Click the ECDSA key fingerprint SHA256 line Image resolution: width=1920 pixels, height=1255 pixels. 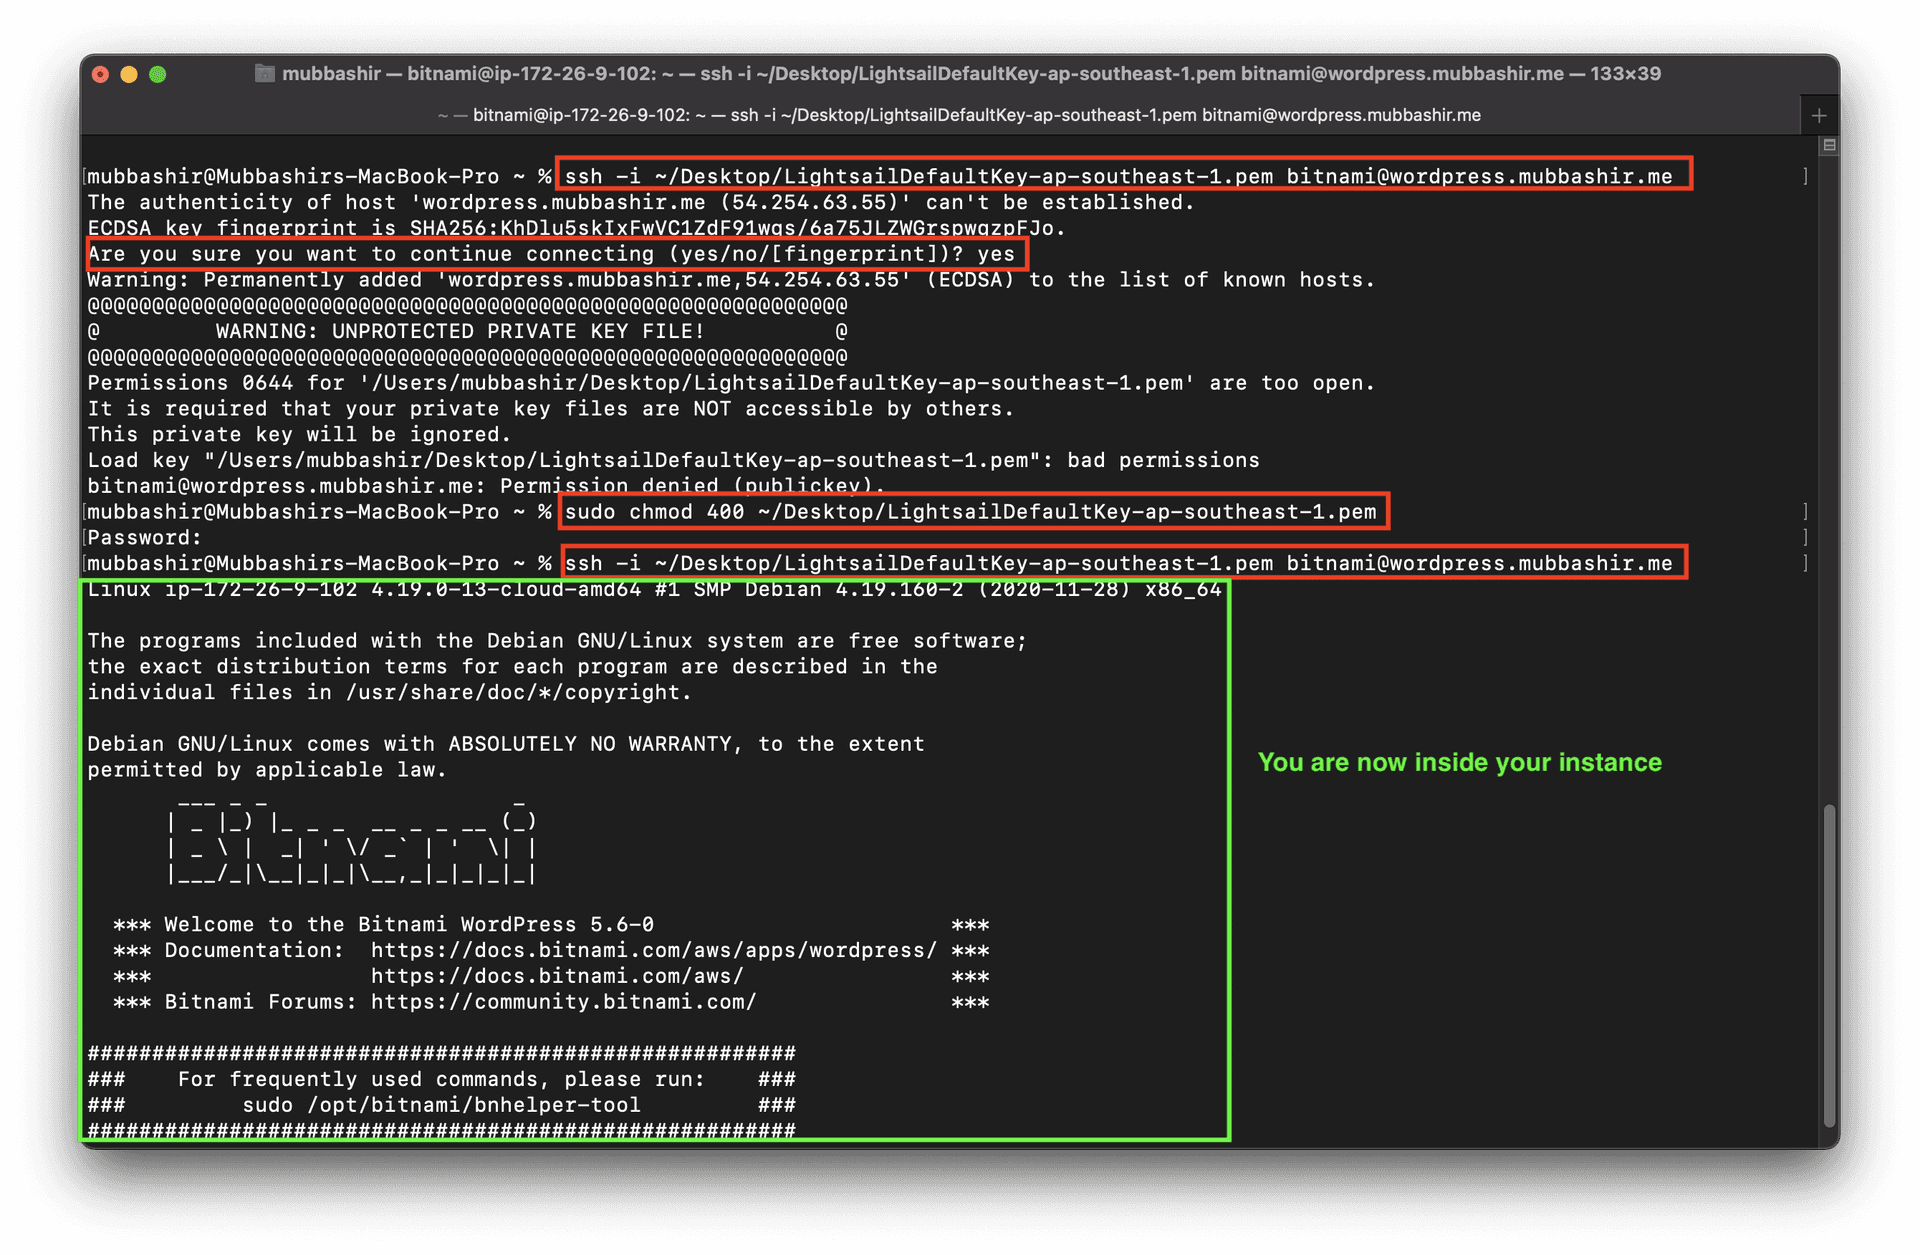[x=577, y=229]
